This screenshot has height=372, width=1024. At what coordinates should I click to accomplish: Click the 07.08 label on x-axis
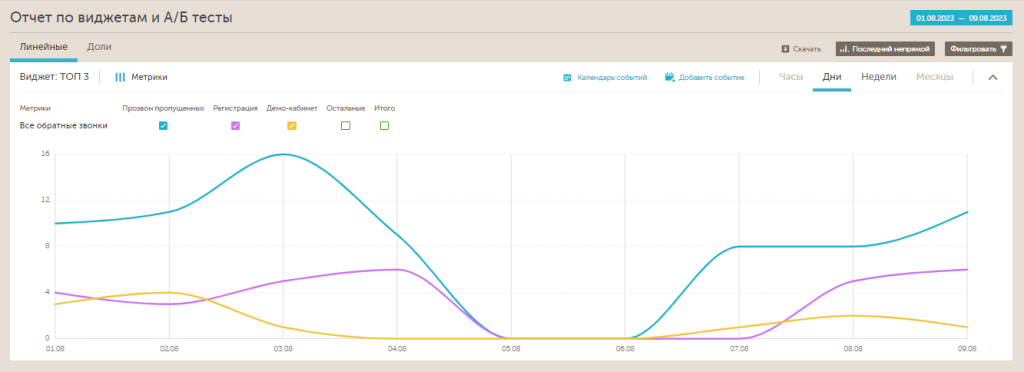739,349
